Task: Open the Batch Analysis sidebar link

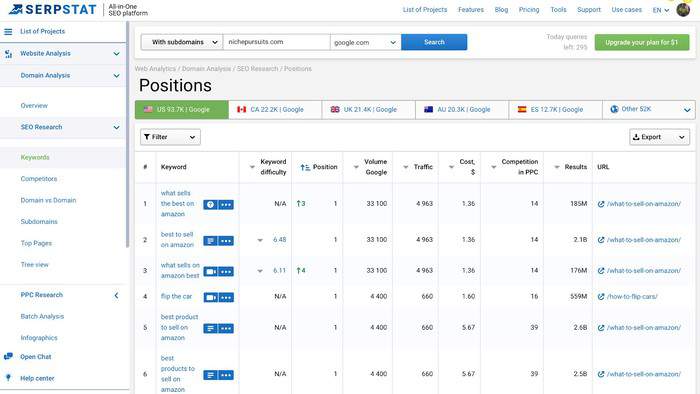Action: point(42,316)
